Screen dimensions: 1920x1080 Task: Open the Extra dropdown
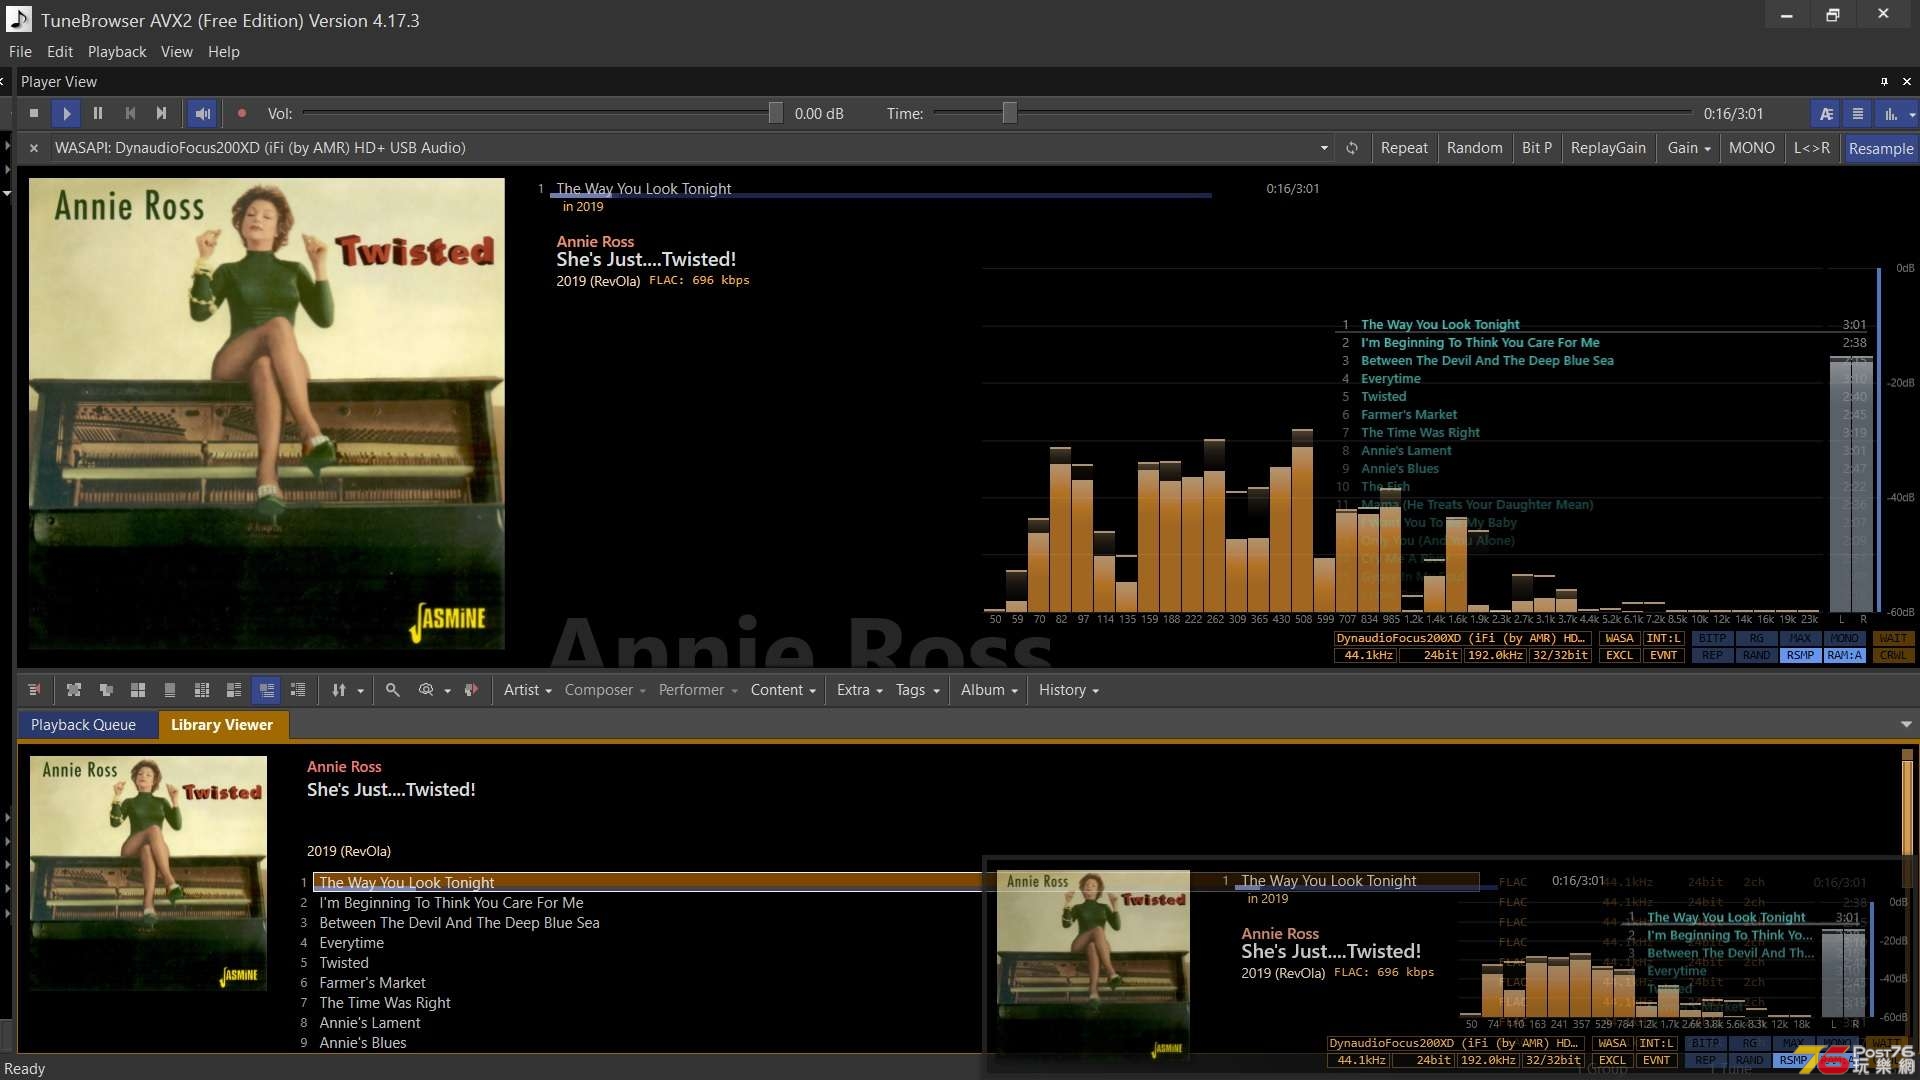pos(860,690)
